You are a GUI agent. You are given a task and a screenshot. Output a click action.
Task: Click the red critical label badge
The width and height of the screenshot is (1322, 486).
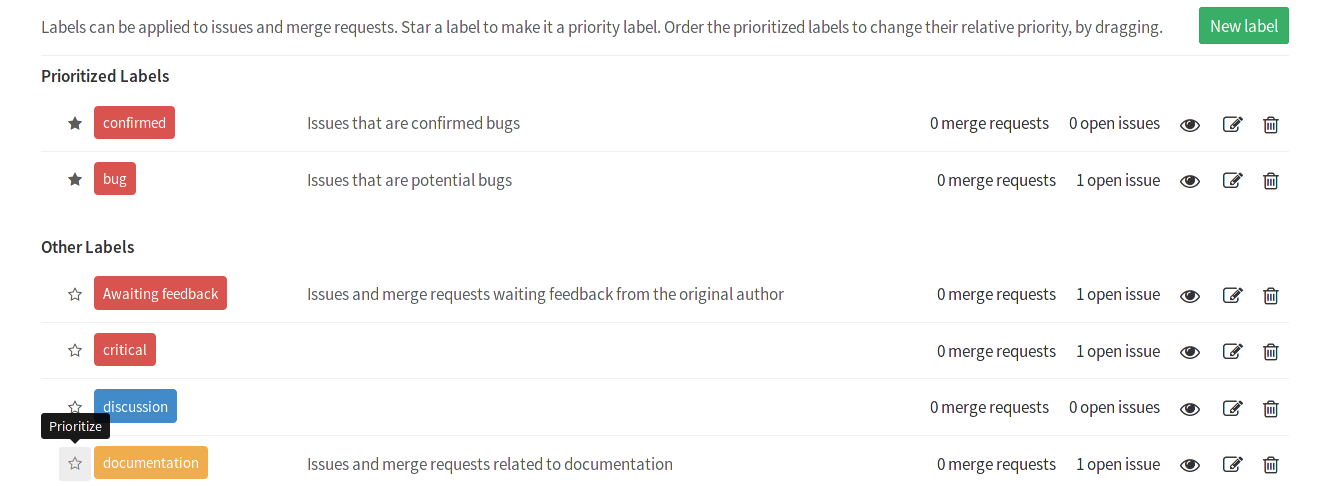tap(125, 350)
